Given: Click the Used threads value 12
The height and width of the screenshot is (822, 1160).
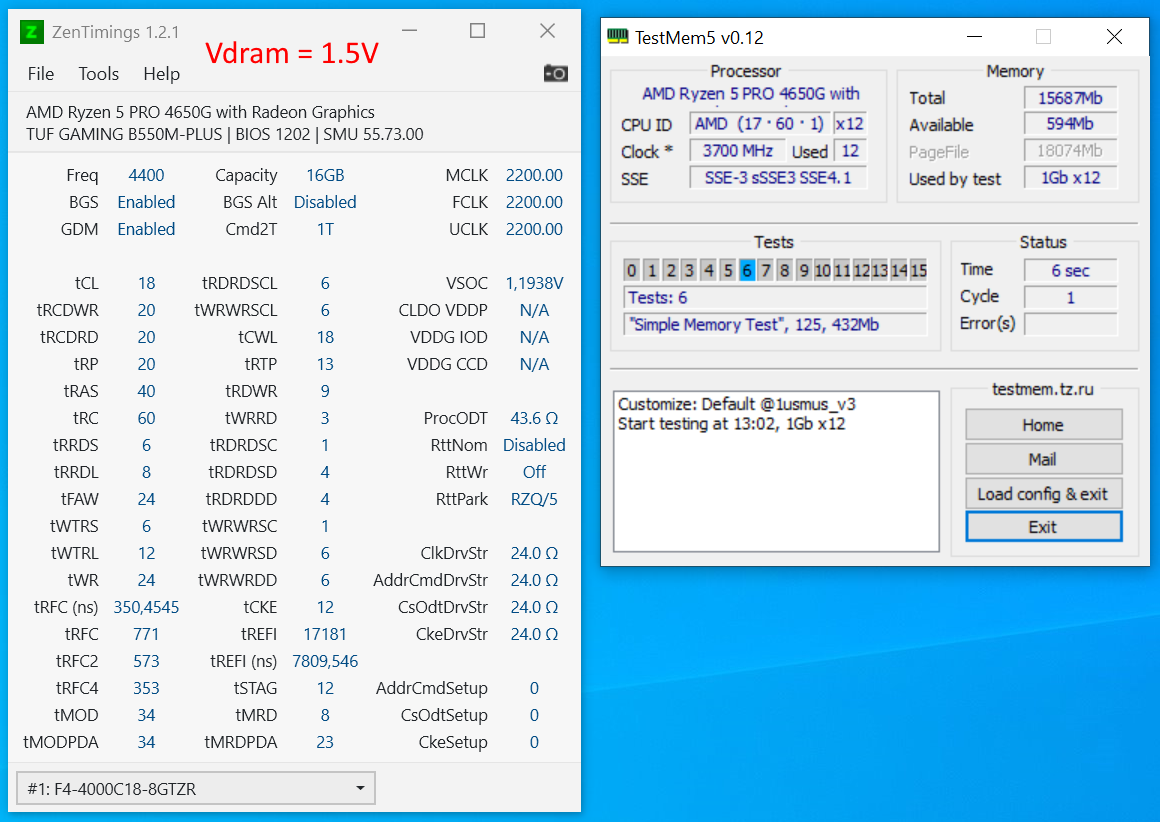Looking at the screenshot, I should (x=850, y=151).
